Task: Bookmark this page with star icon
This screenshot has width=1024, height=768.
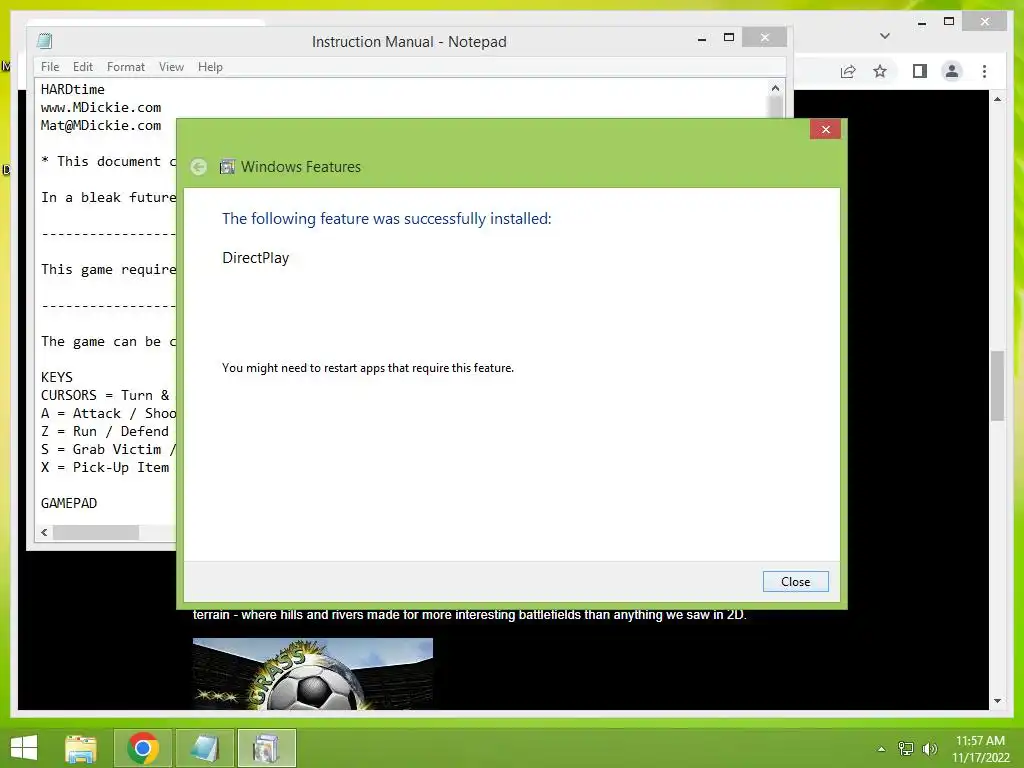Action: click(x=880, y=71)
